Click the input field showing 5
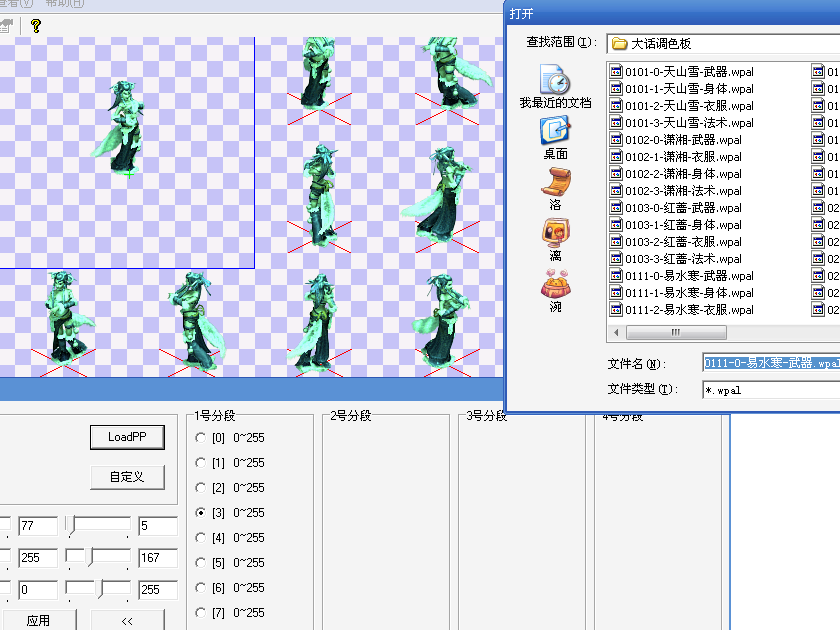The width and height of the screenshot is (840, 630). [x=158, y=526]
